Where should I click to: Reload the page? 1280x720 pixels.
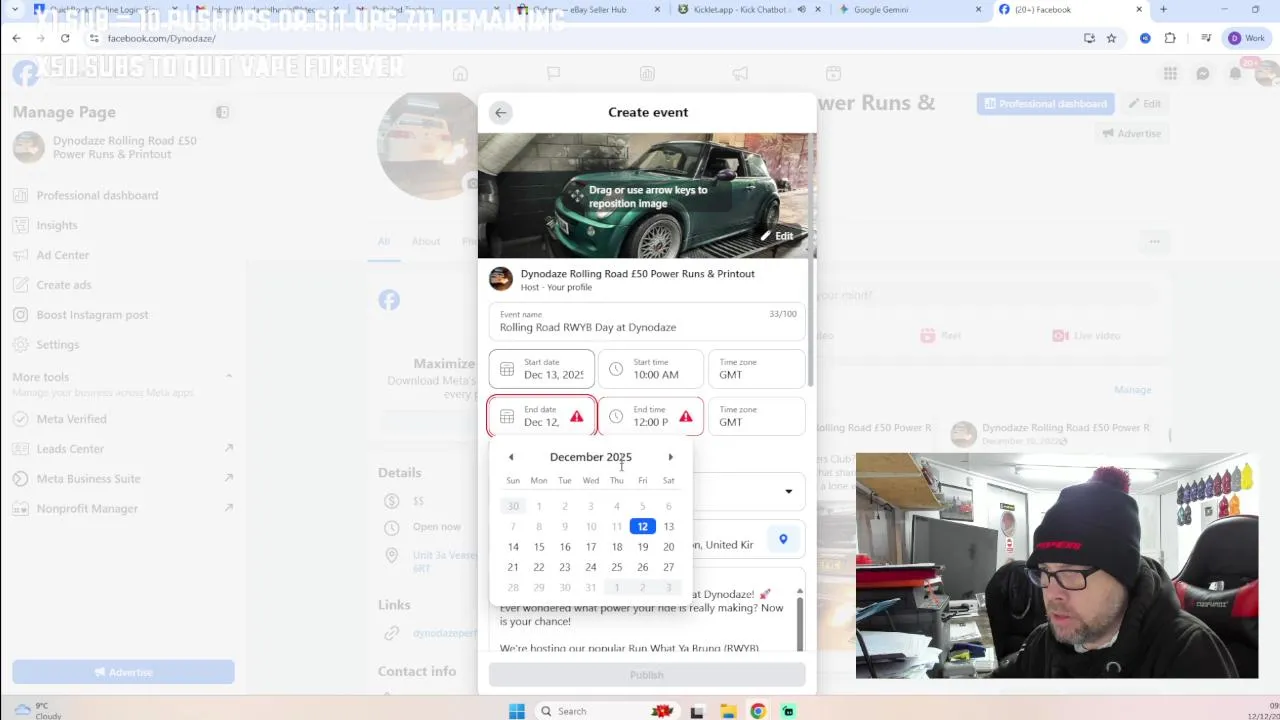[x=65, y=38]
